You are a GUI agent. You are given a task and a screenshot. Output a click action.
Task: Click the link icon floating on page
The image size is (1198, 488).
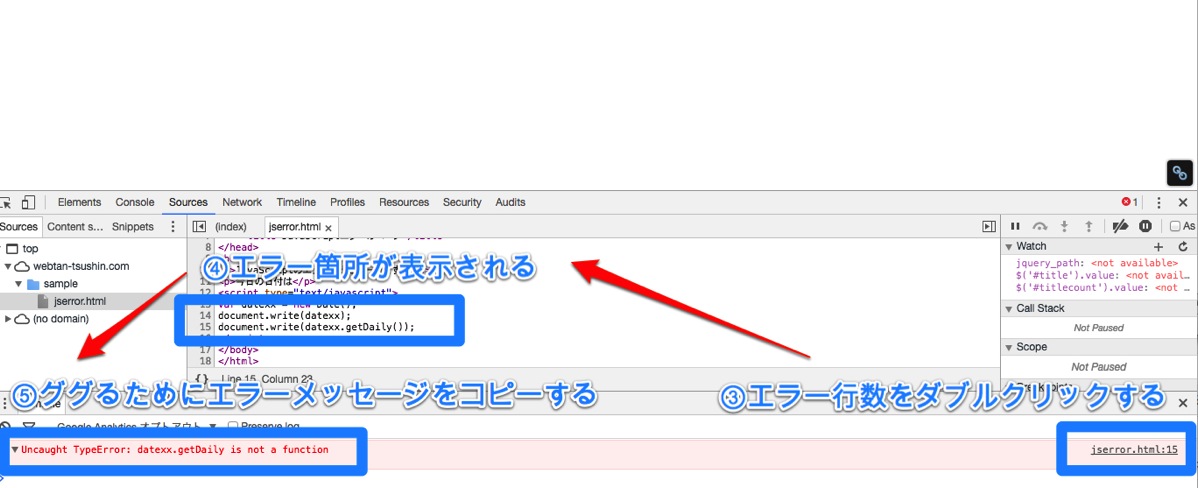pos(1180,173)
